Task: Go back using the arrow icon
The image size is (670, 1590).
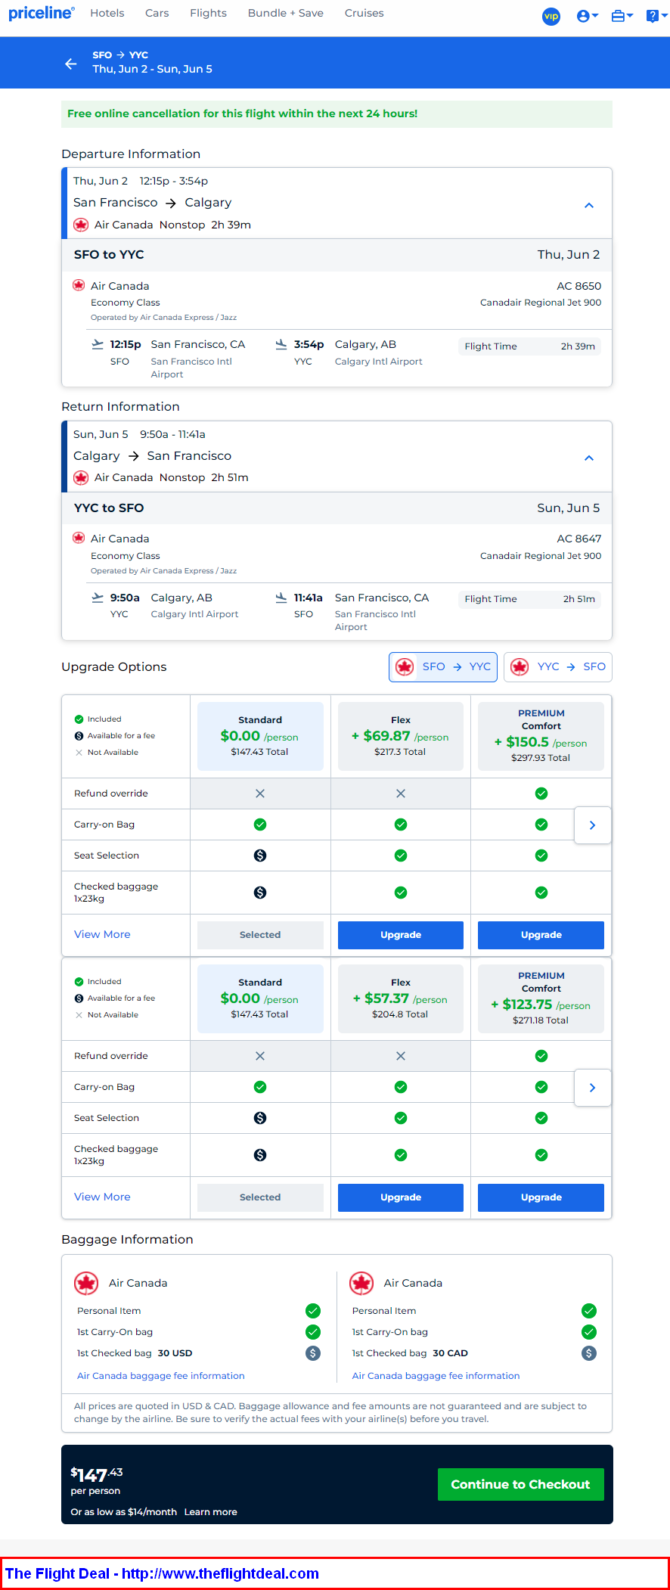Action: 71,63
